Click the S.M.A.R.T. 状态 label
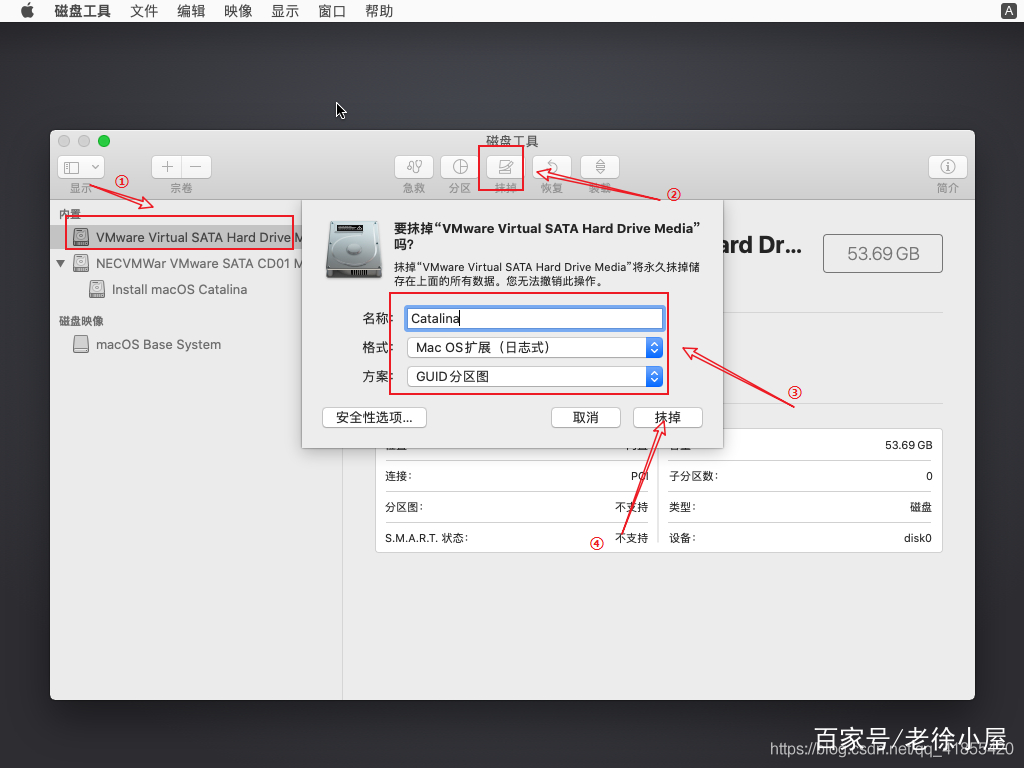This screenshot has width=1024, height=768. click(426, 538)
